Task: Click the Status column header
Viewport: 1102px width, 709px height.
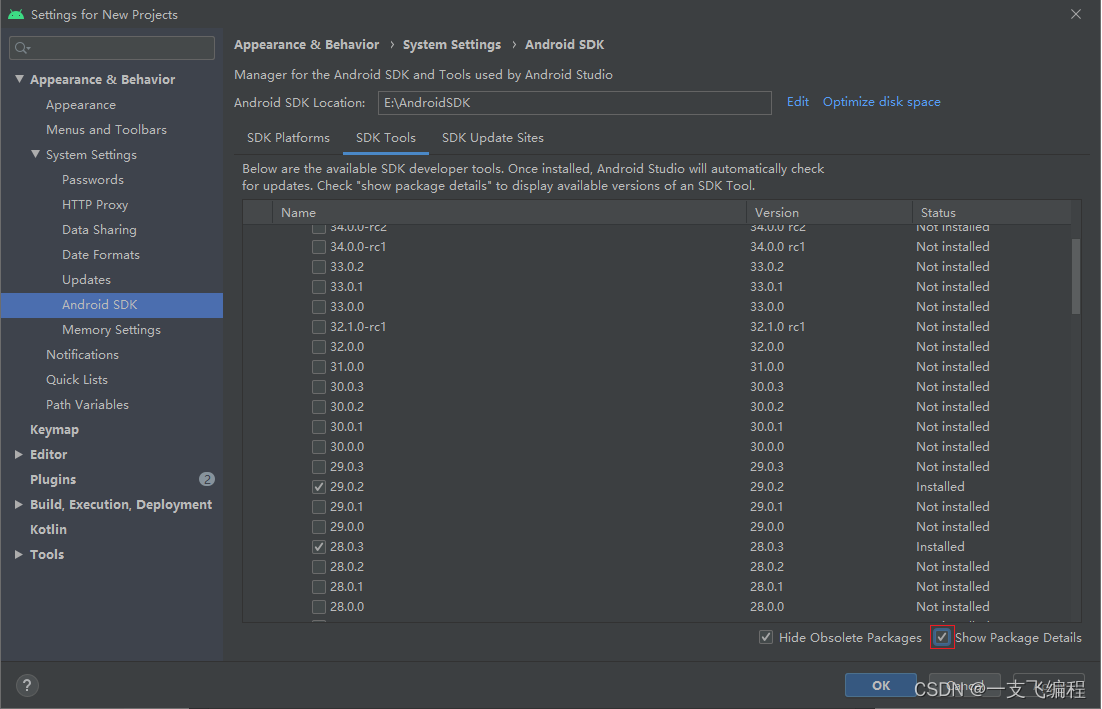Action: tap(992, 212)
